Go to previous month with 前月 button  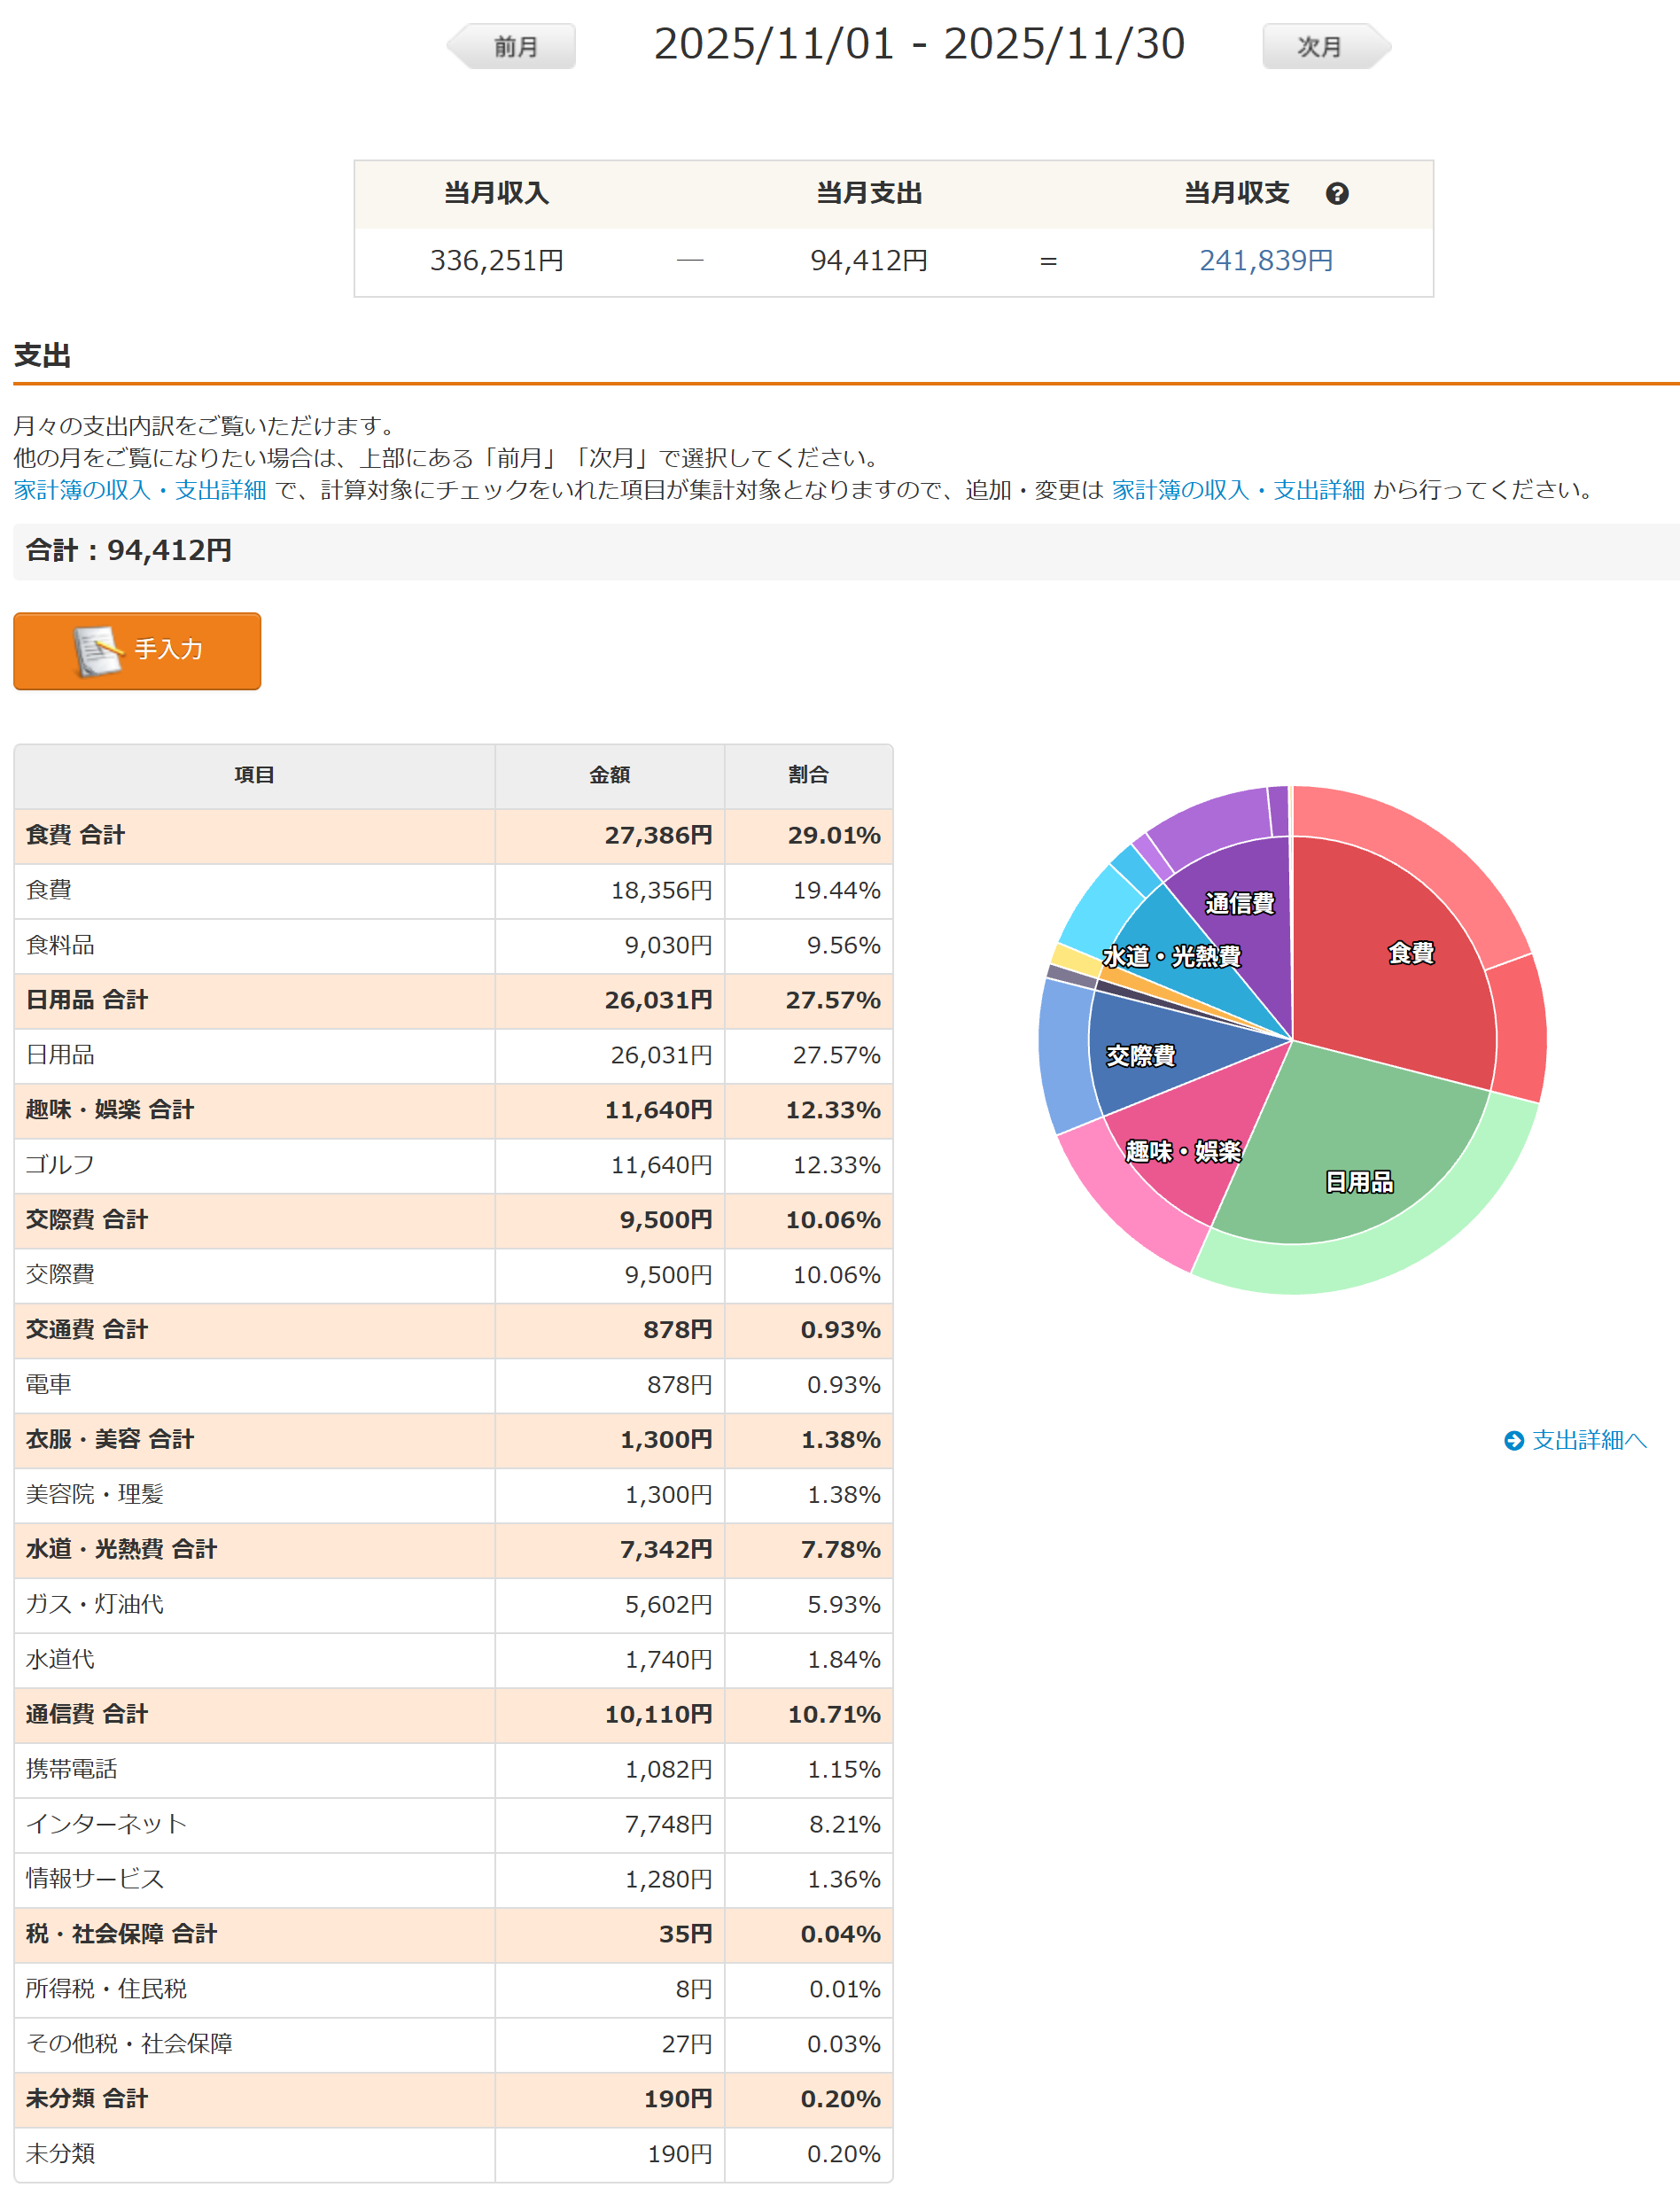point(514,47)
